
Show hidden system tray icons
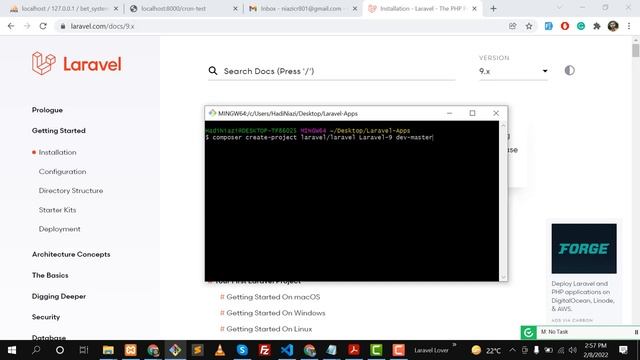coord(513,350)
